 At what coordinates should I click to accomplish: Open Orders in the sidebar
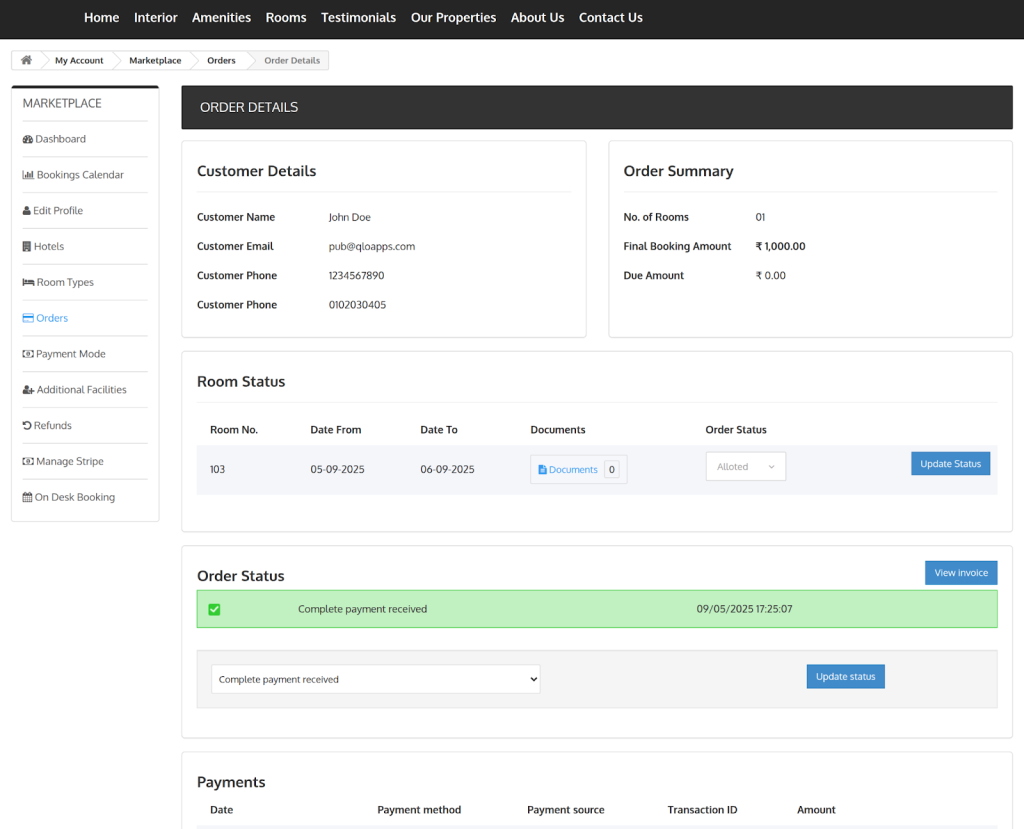point(52,318)
